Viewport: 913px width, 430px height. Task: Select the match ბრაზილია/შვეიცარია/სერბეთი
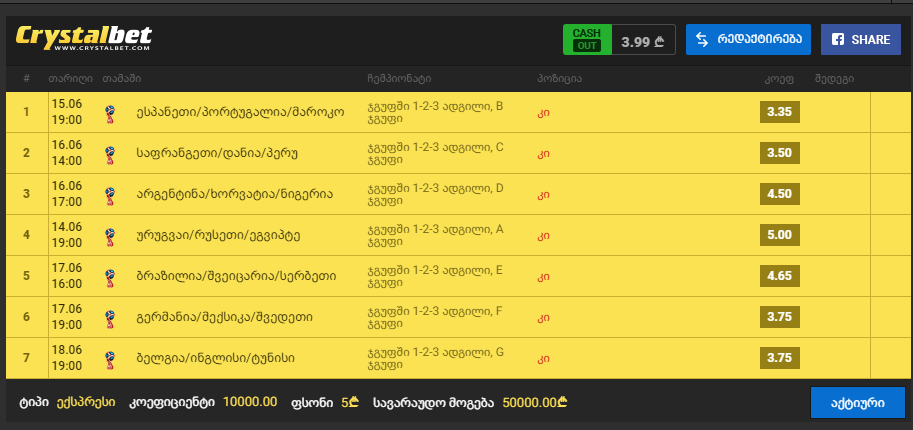235,276
